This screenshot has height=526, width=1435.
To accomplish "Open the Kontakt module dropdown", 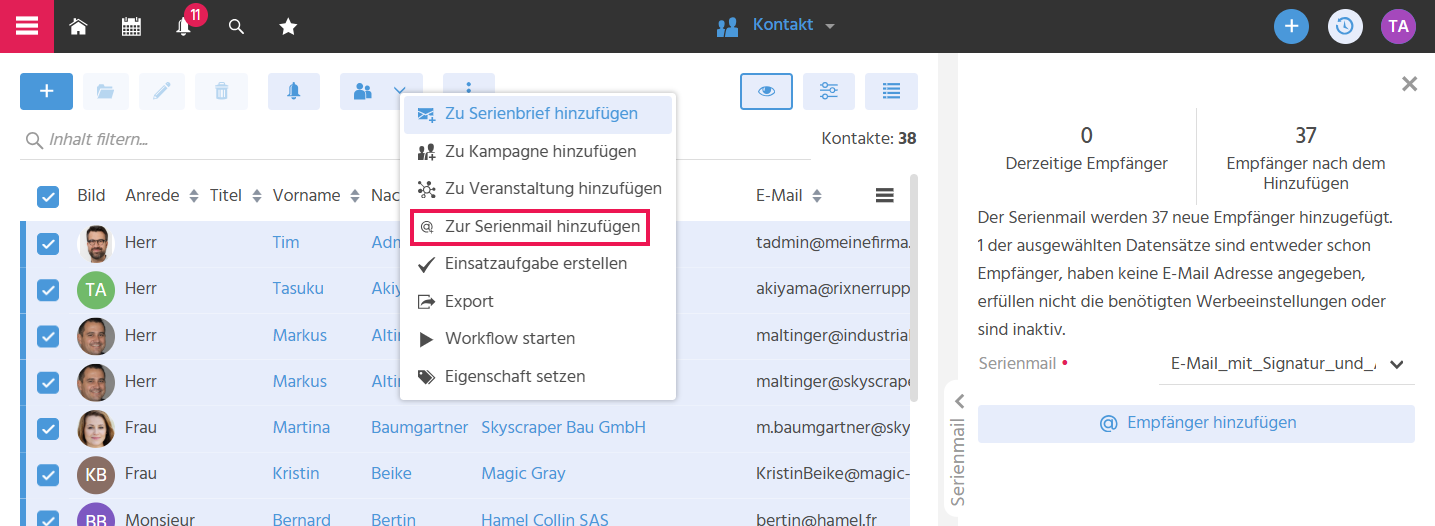I will point(776,26).
